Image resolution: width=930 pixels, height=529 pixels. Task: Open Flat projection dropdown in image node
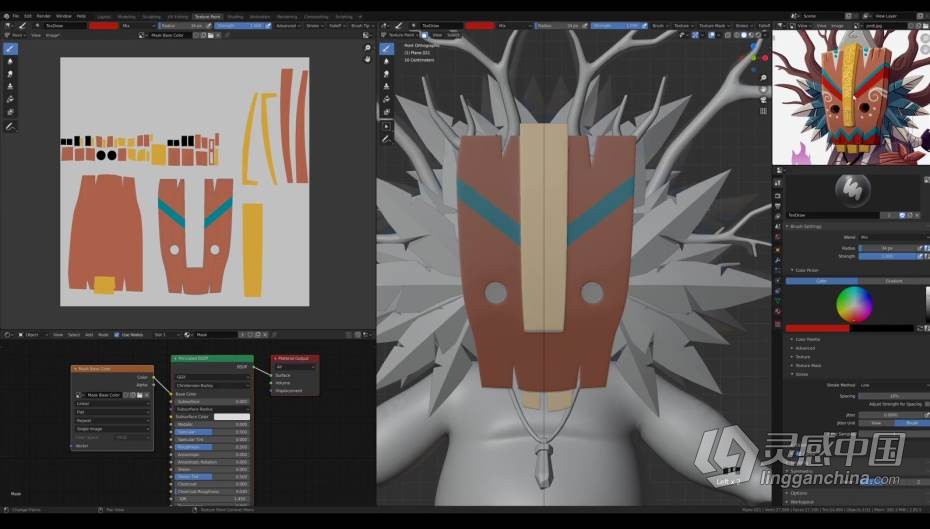click(112, 412)
